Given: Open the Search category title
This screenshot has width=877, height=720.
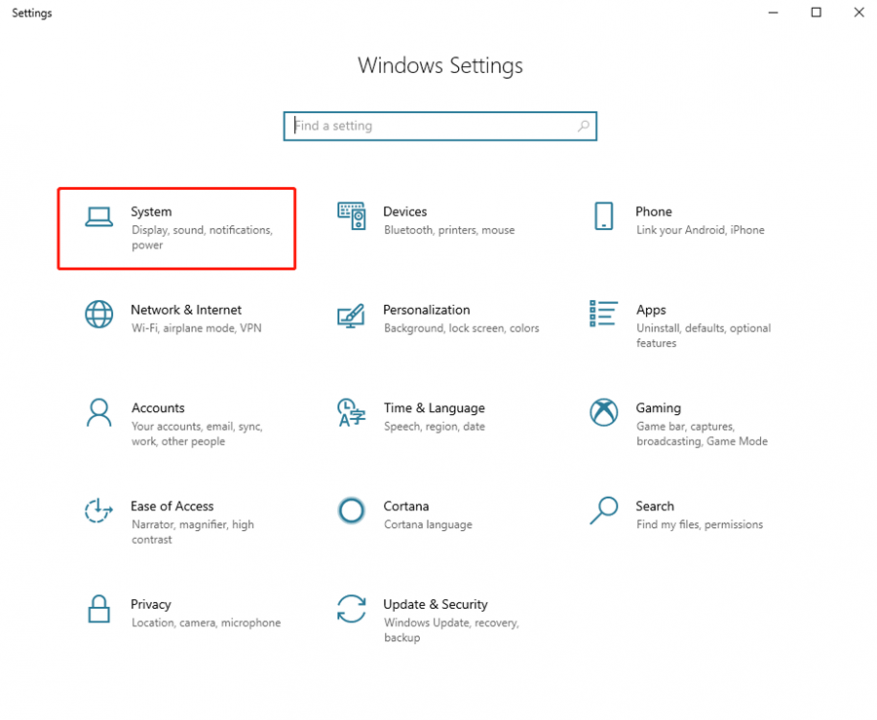Looking at the screenshot, I should tap(654, 506).
